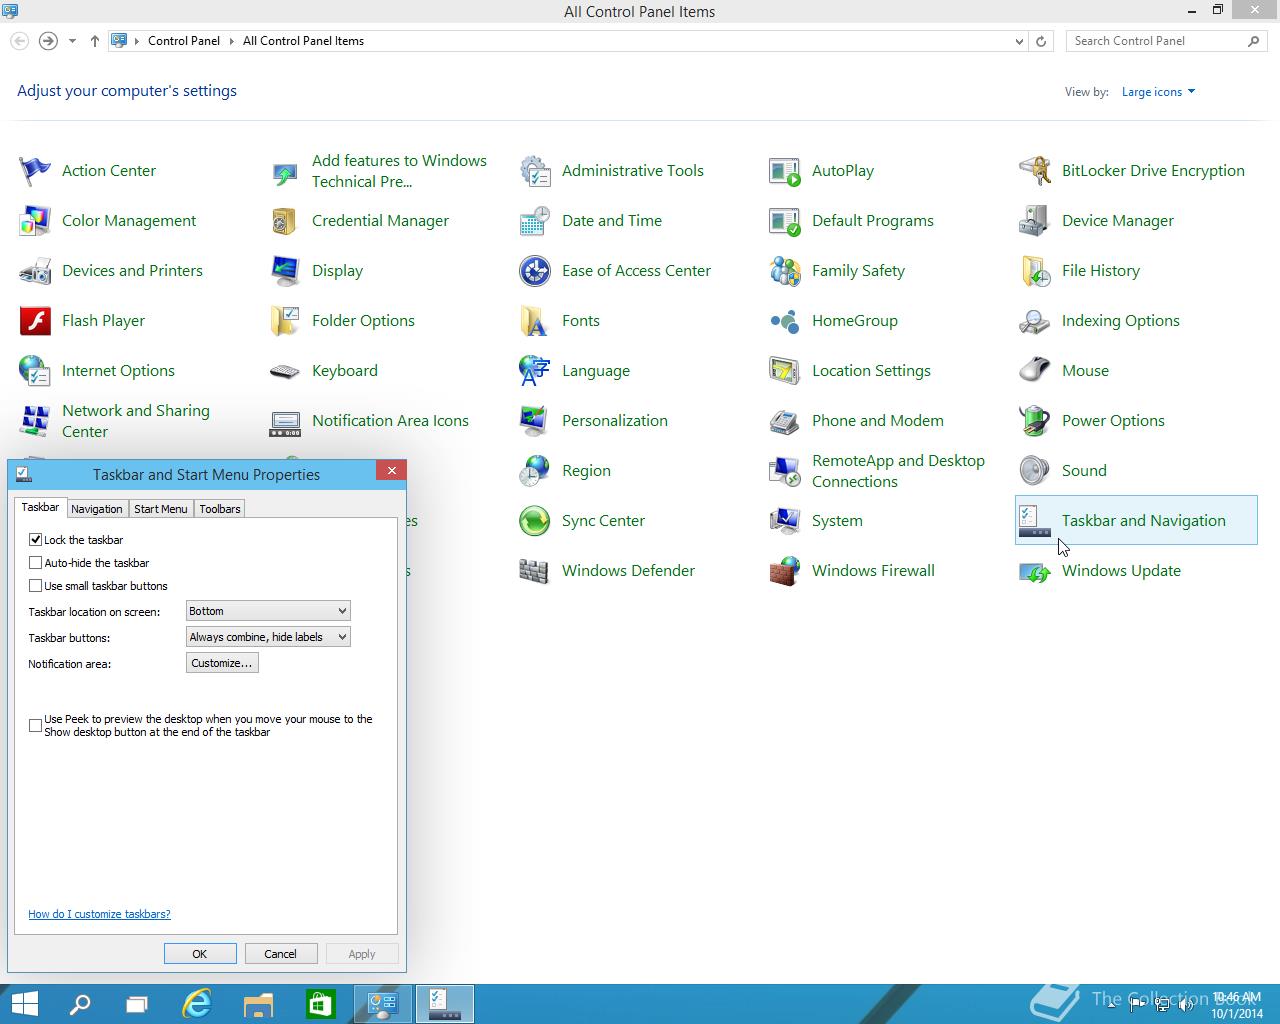Open Ease of Access Center icon
The image size is (1280, 1024).
535,271
